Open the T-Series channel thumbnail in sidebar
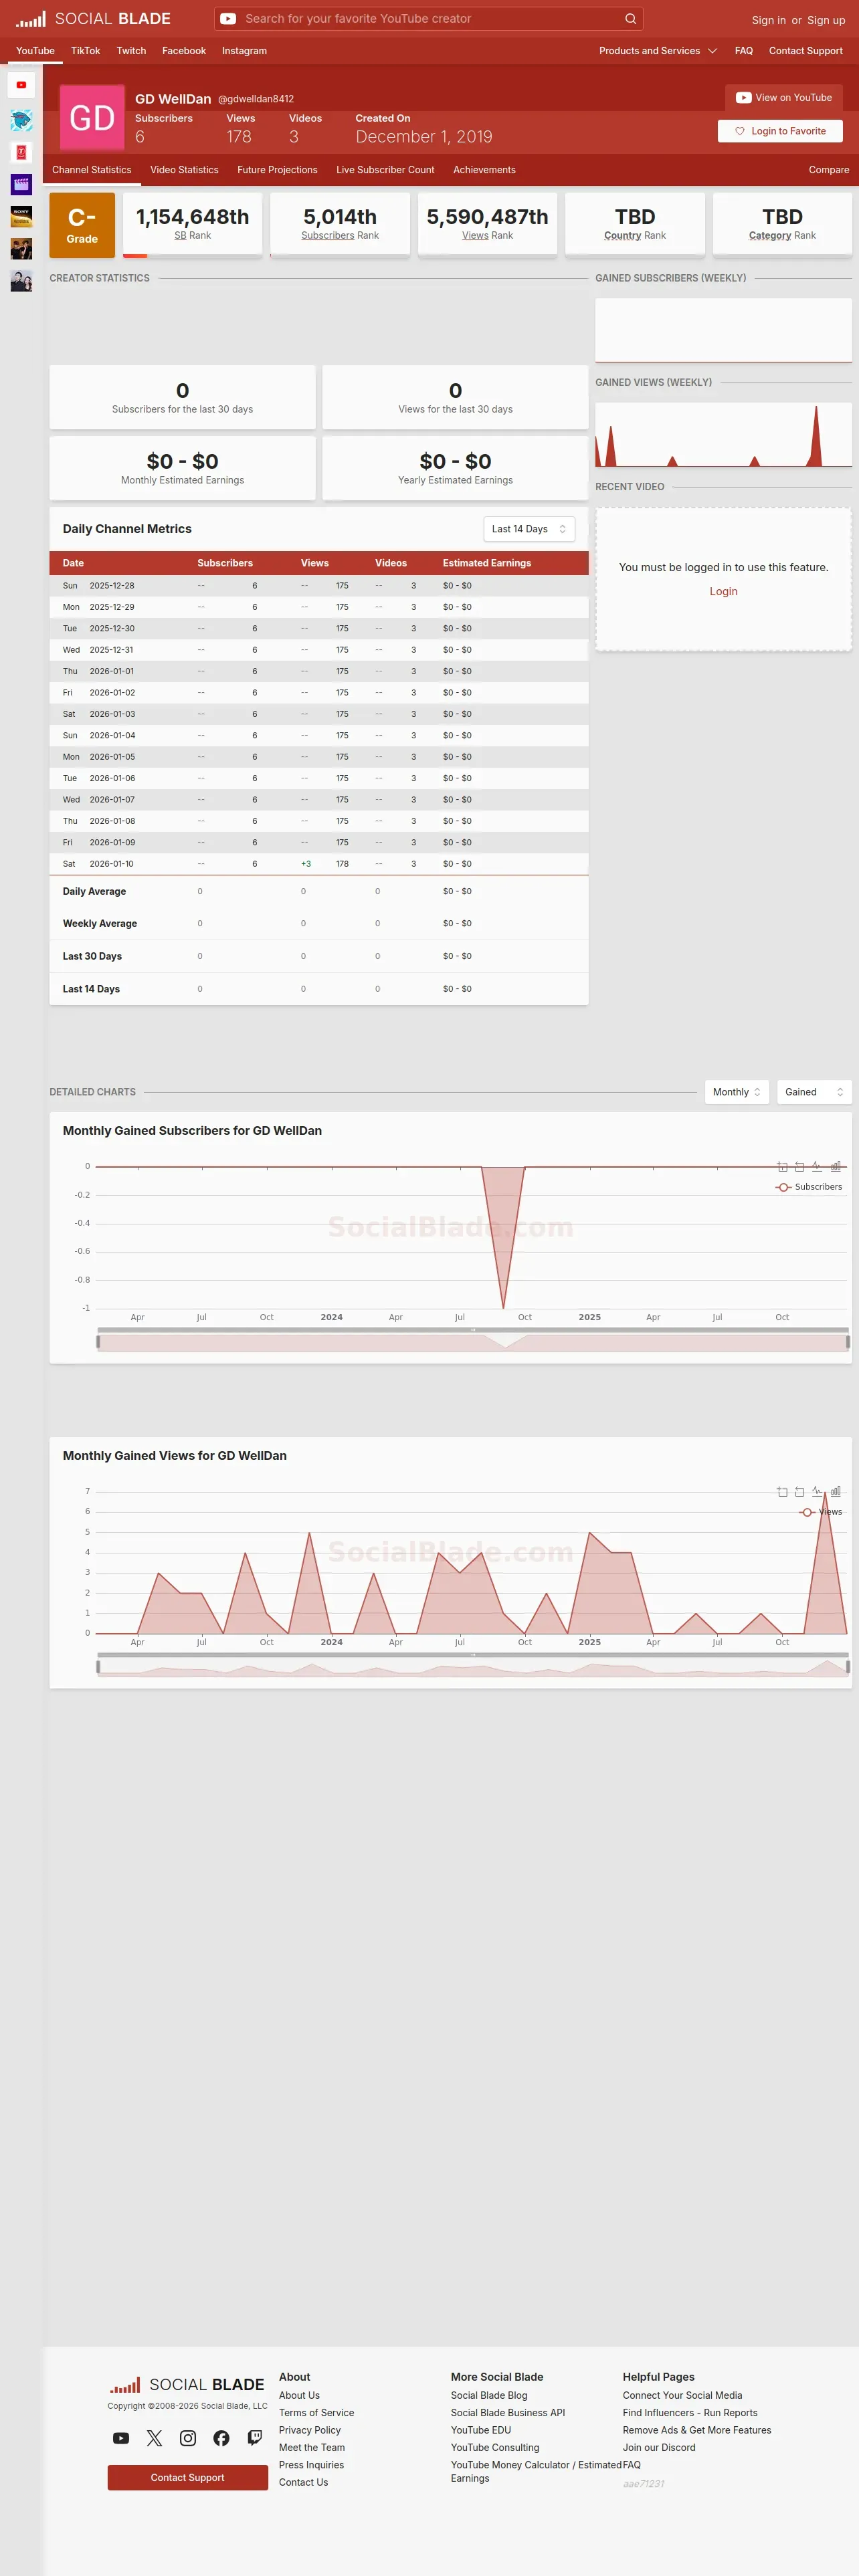The image size is (859, 2576). [21, 152]
